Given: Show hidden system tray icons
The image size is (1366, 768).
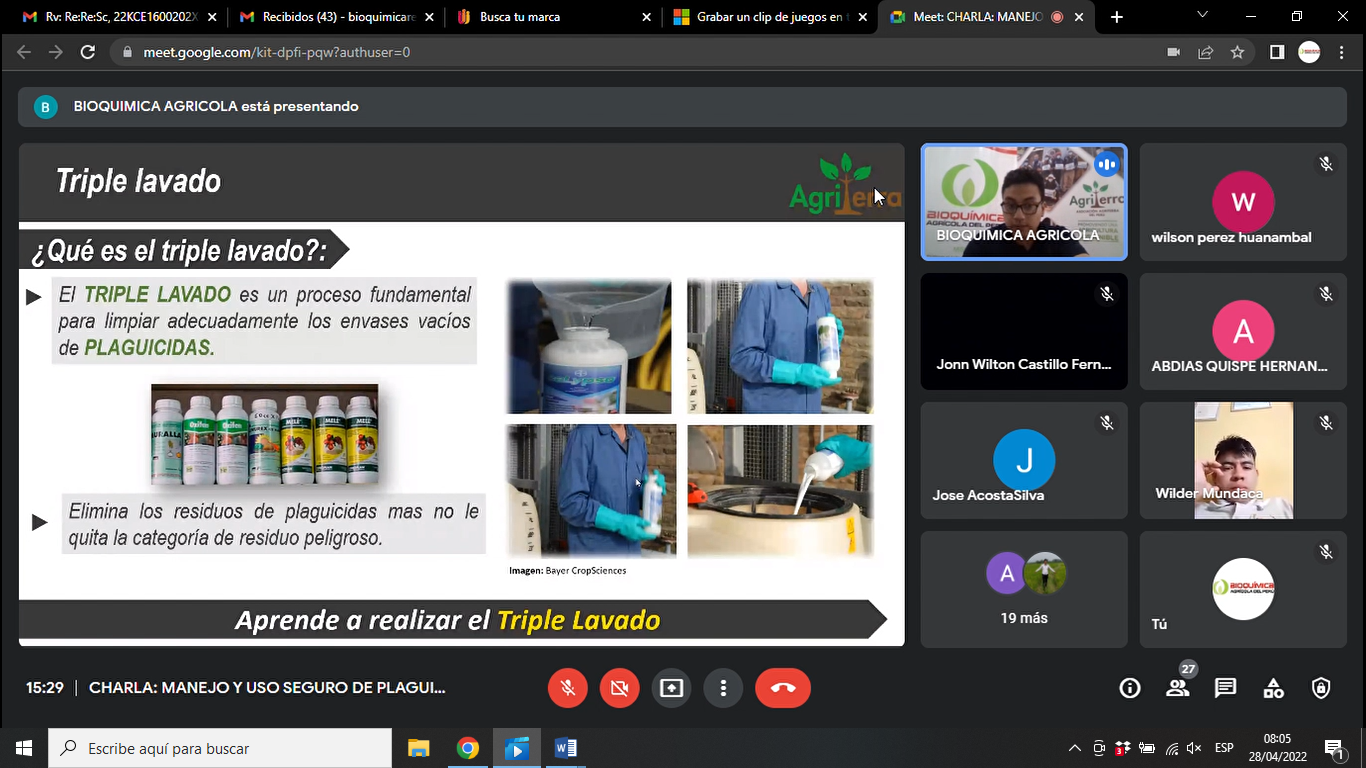Looking at the screenshot, I should coord(1075,748).
